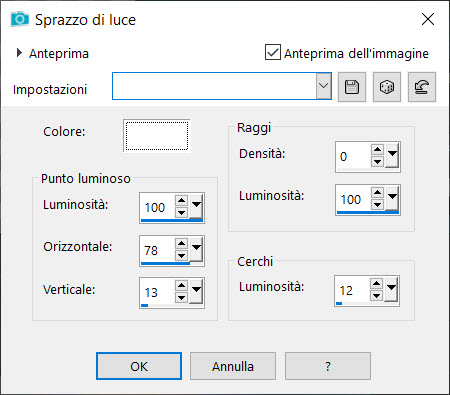Close the Sprazzo di luce dialog
450x395 pixels.
point(428,19)
